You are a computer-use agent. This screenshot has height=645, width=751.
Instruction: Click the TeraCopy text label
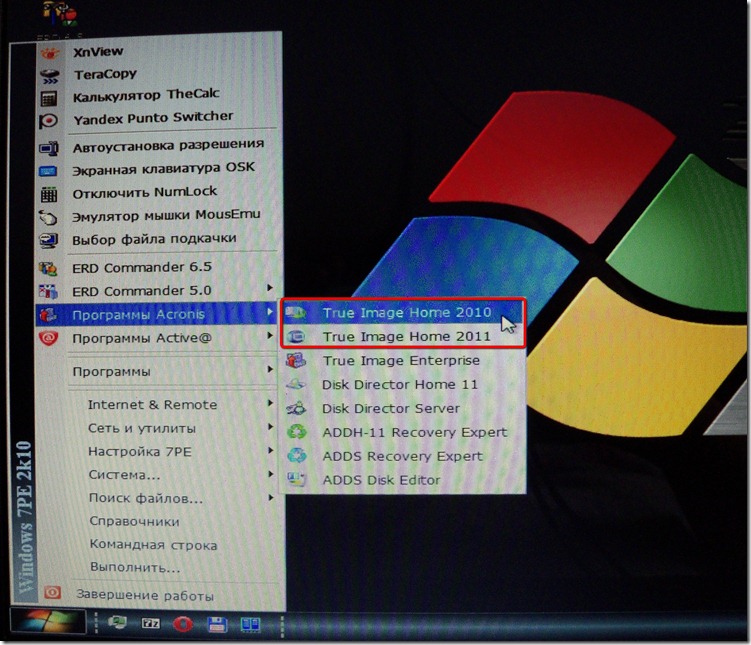[x=105, y=74]
